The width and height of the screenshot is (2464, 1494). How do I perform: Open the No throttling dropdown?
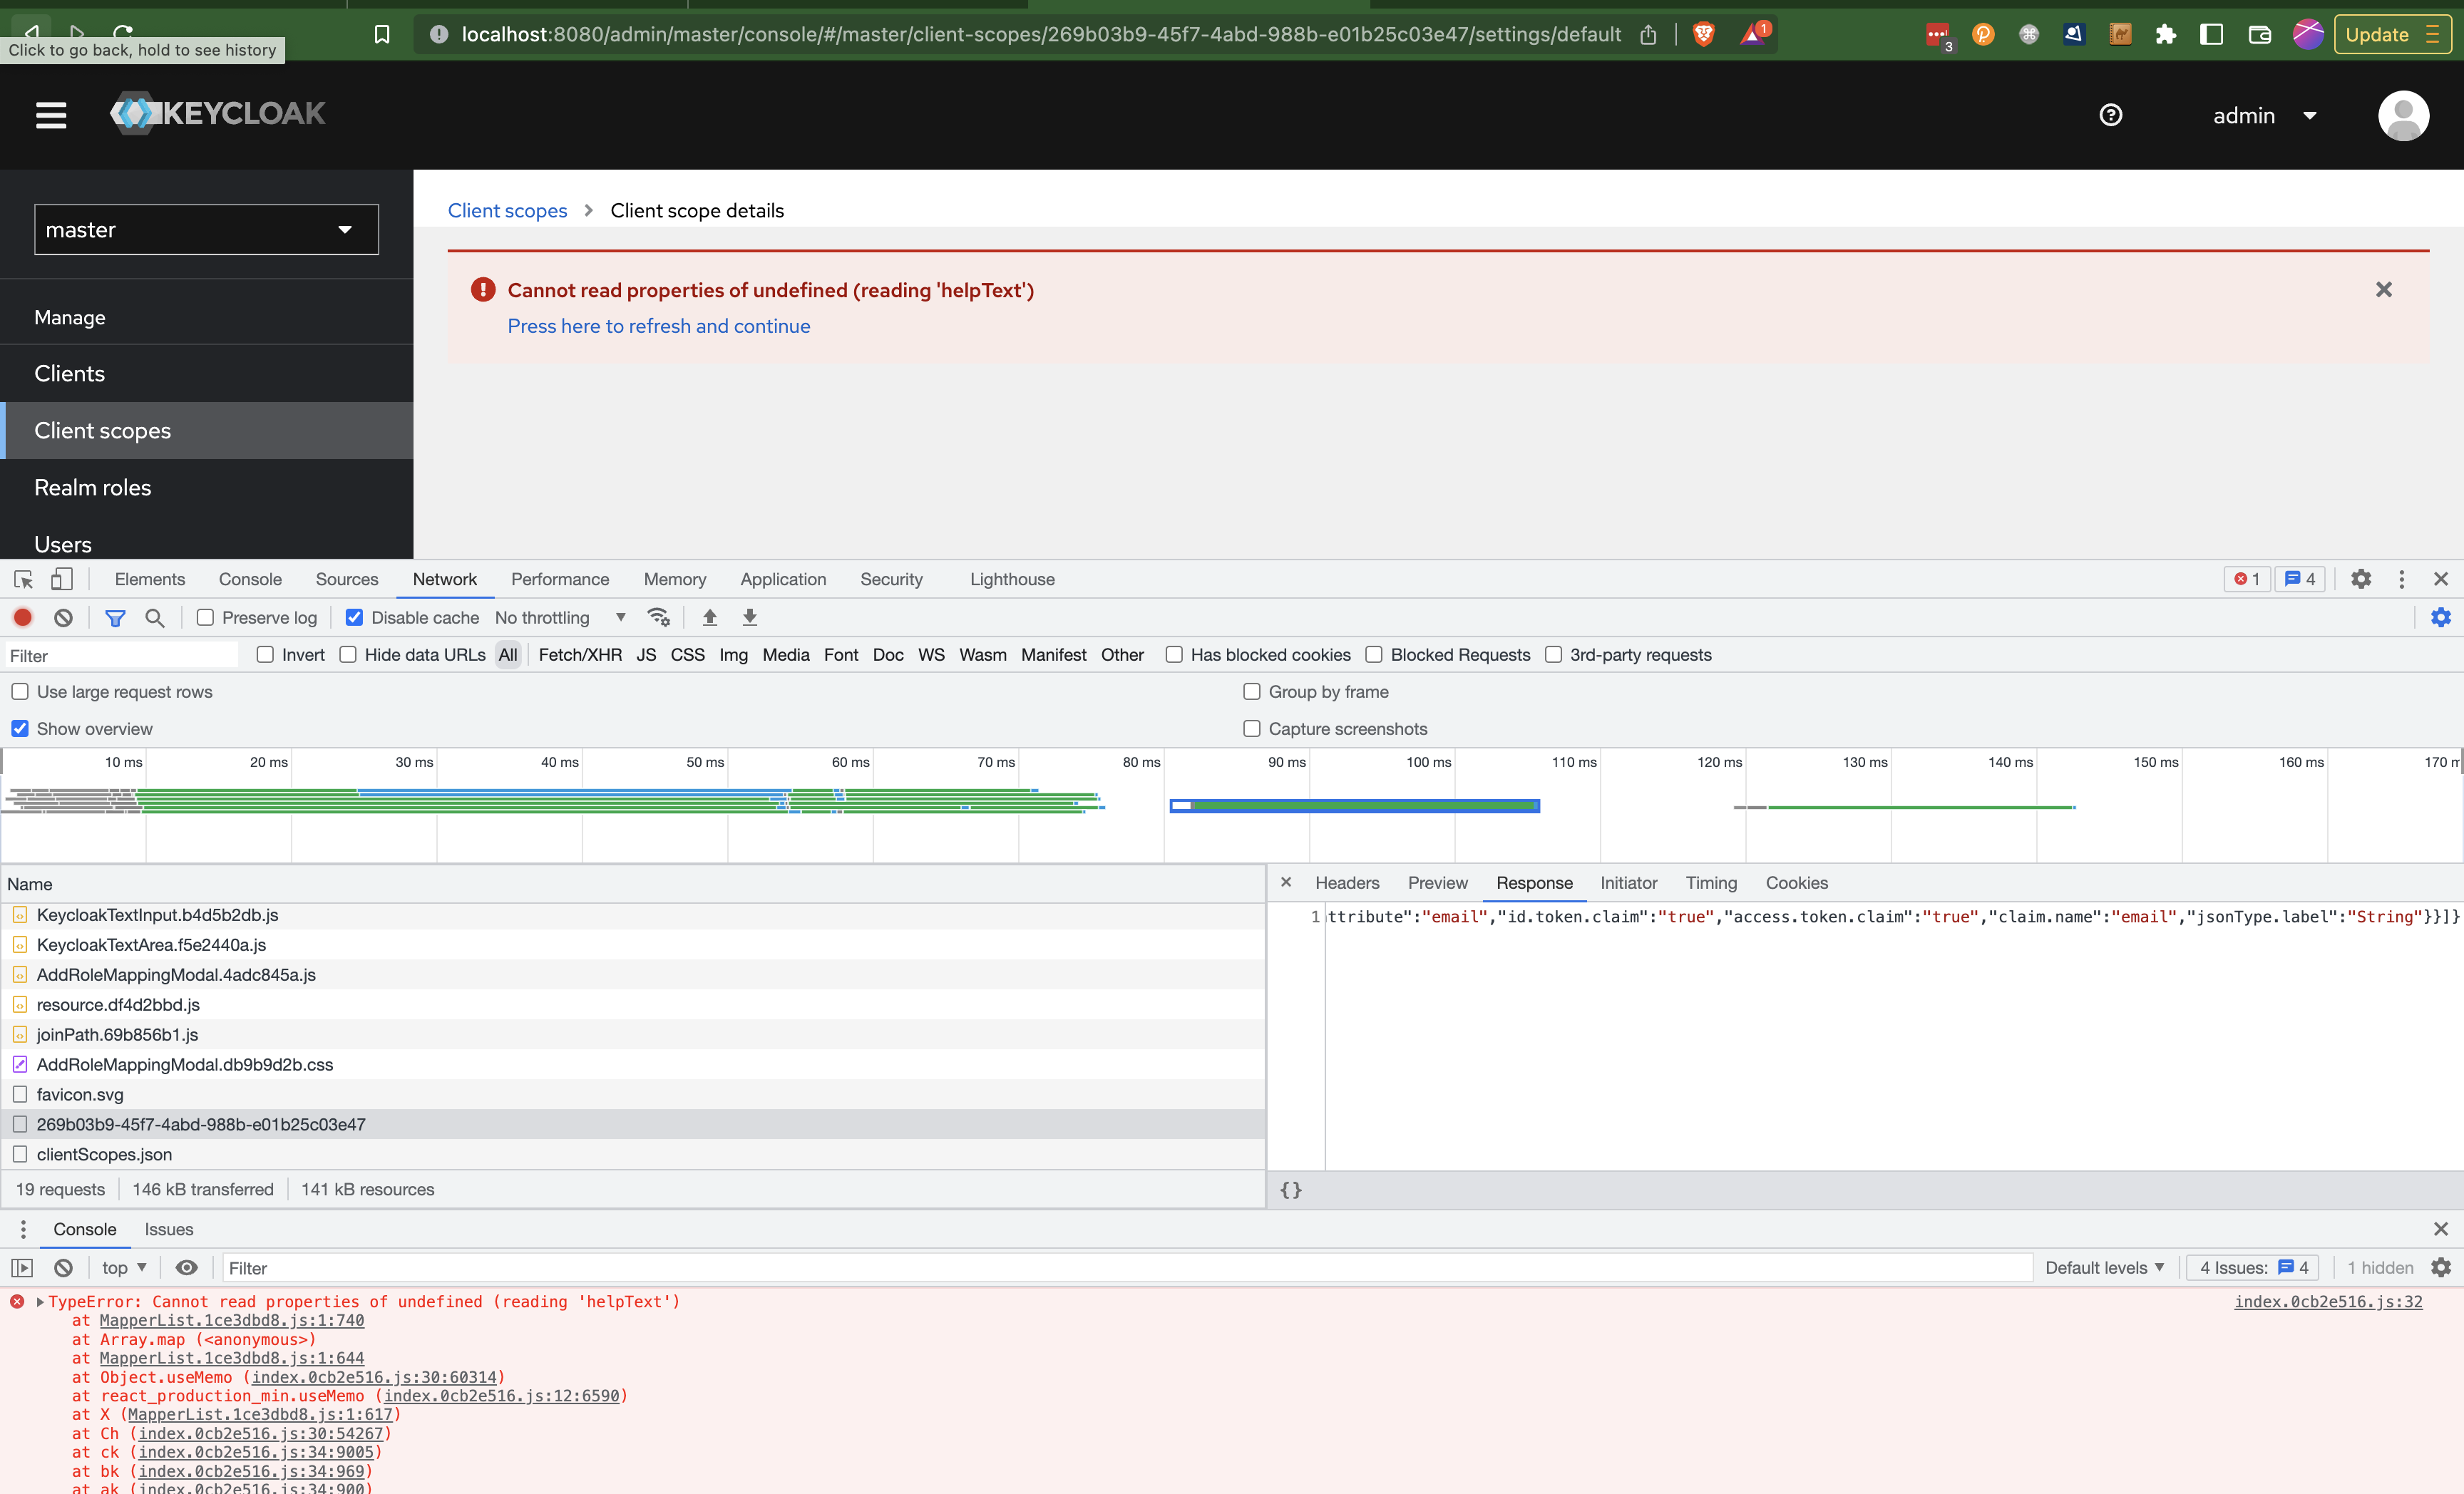(x=560, y=617)
